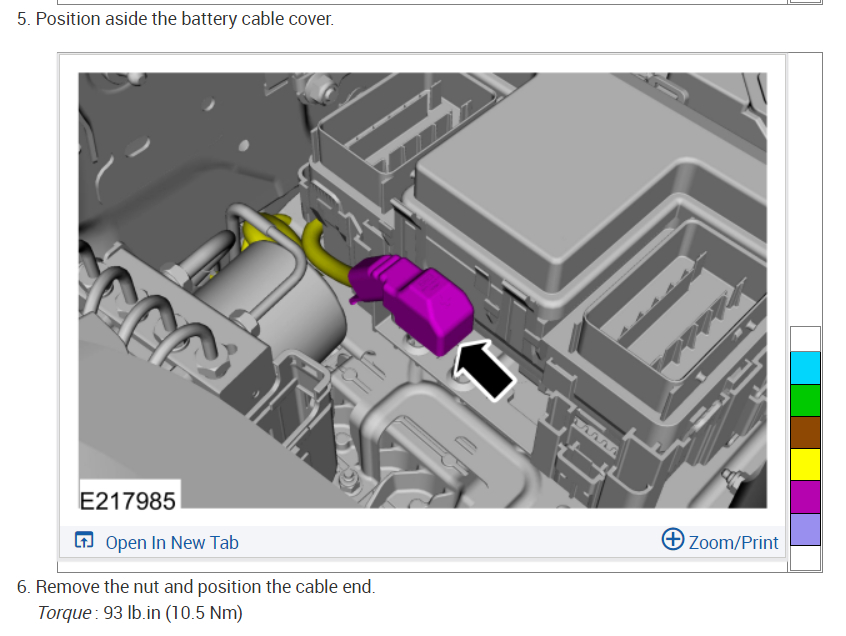Select the top white color swatch

tap(805, 338)
